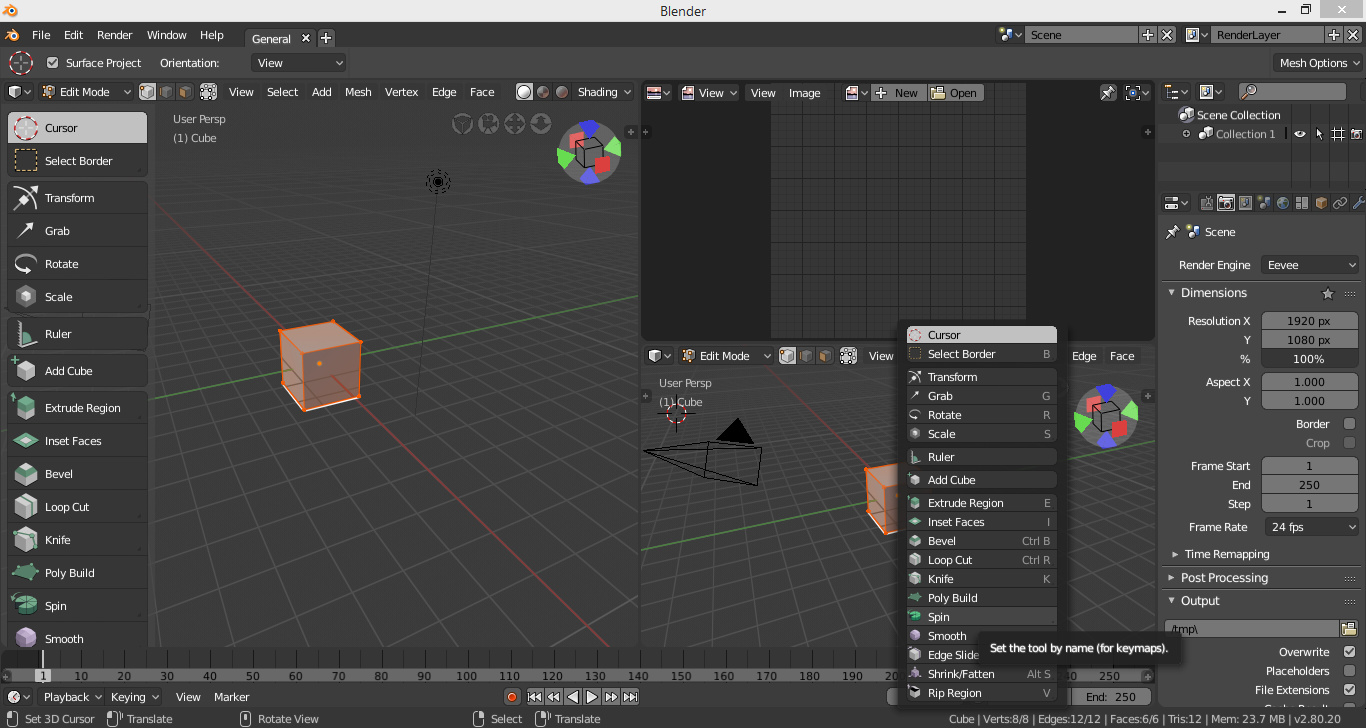The image size is (1366, 728).
Task: Choose the Loop Cut tool in left toolbar
Action: pos(78,507)
